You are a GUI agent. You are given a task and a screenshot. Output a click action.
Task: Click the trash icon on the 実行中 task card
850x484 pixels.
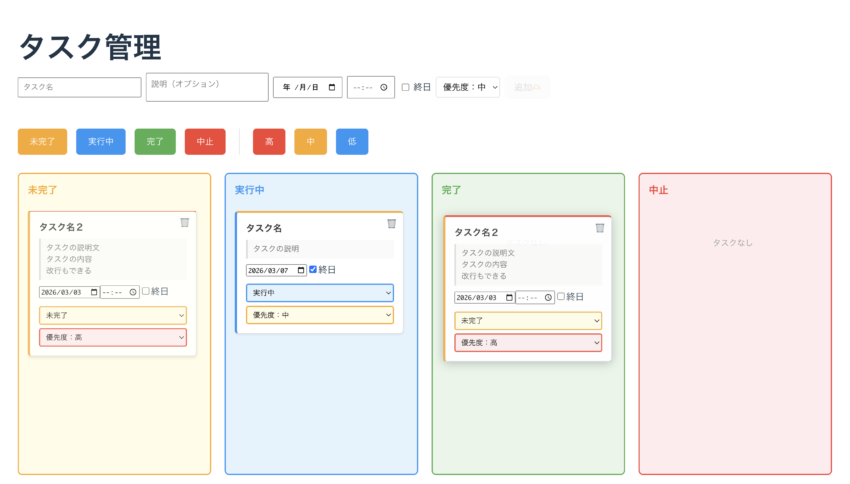391,223
